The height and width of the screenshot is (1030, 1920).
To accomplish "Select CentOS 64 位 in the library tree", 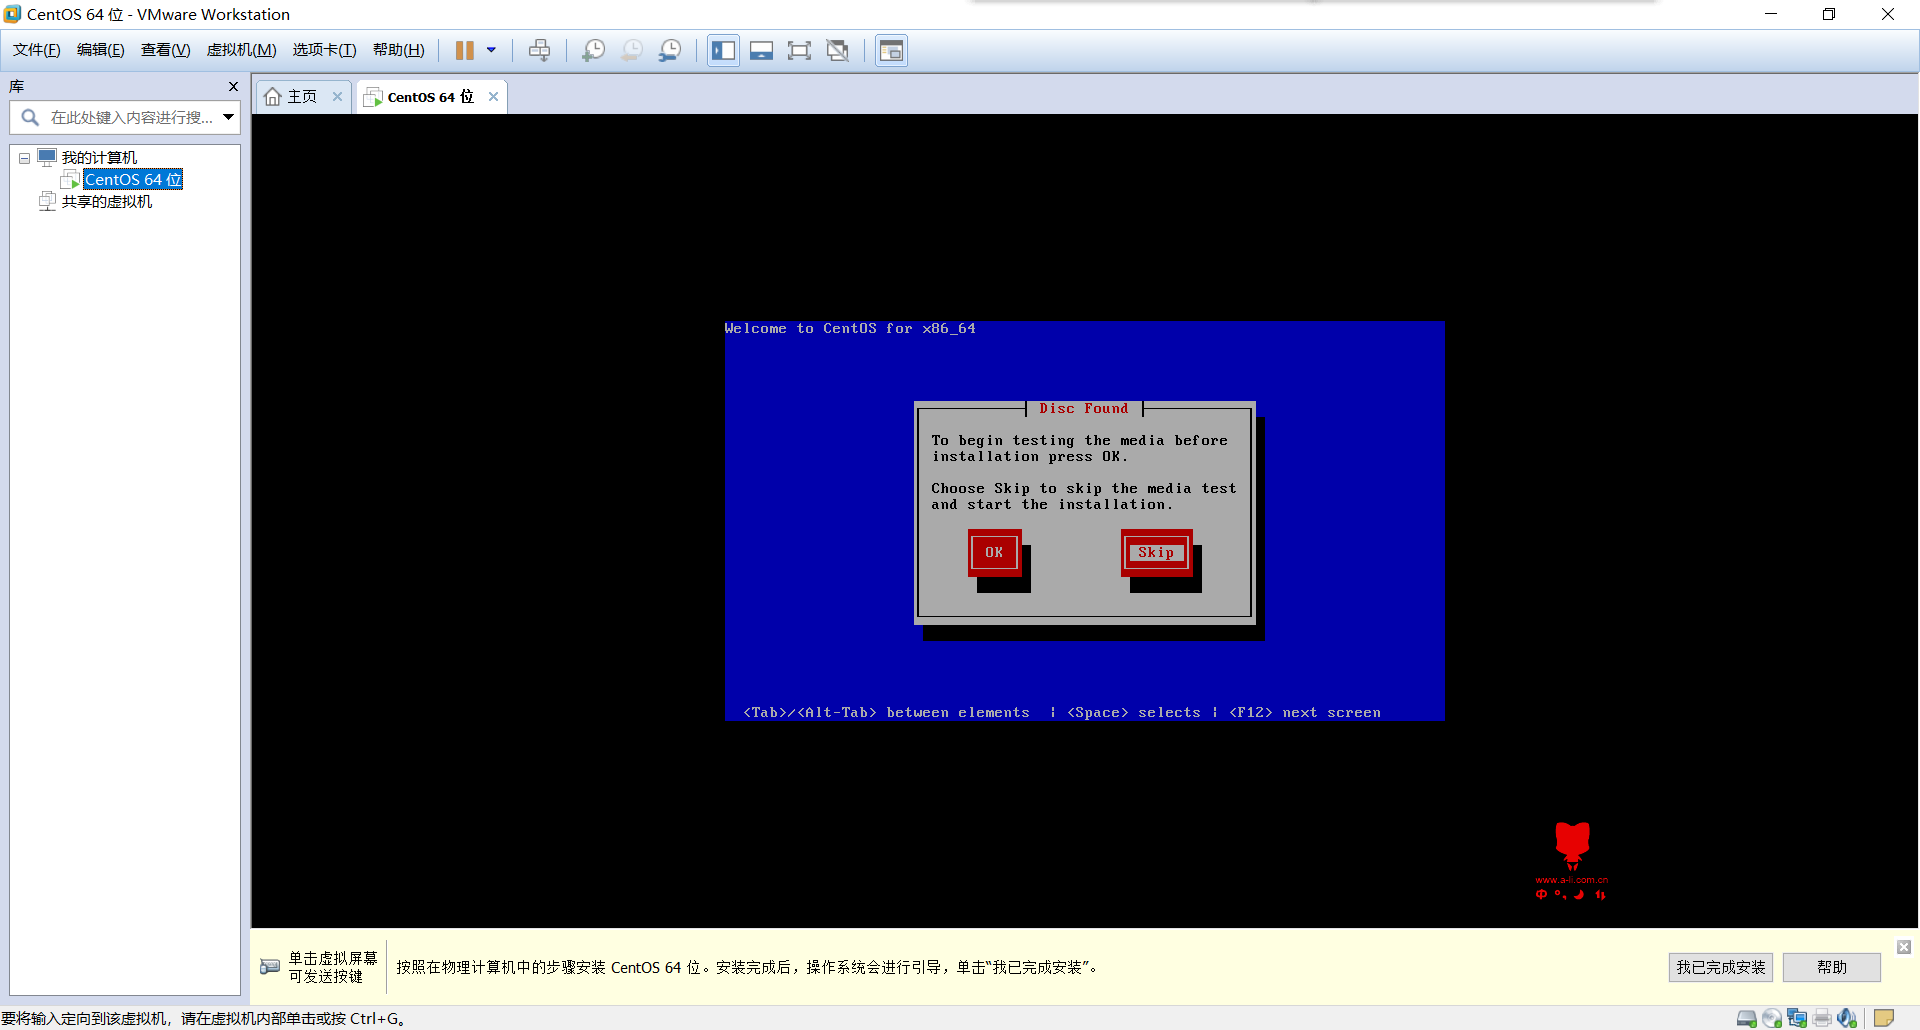I will point(133,180).
